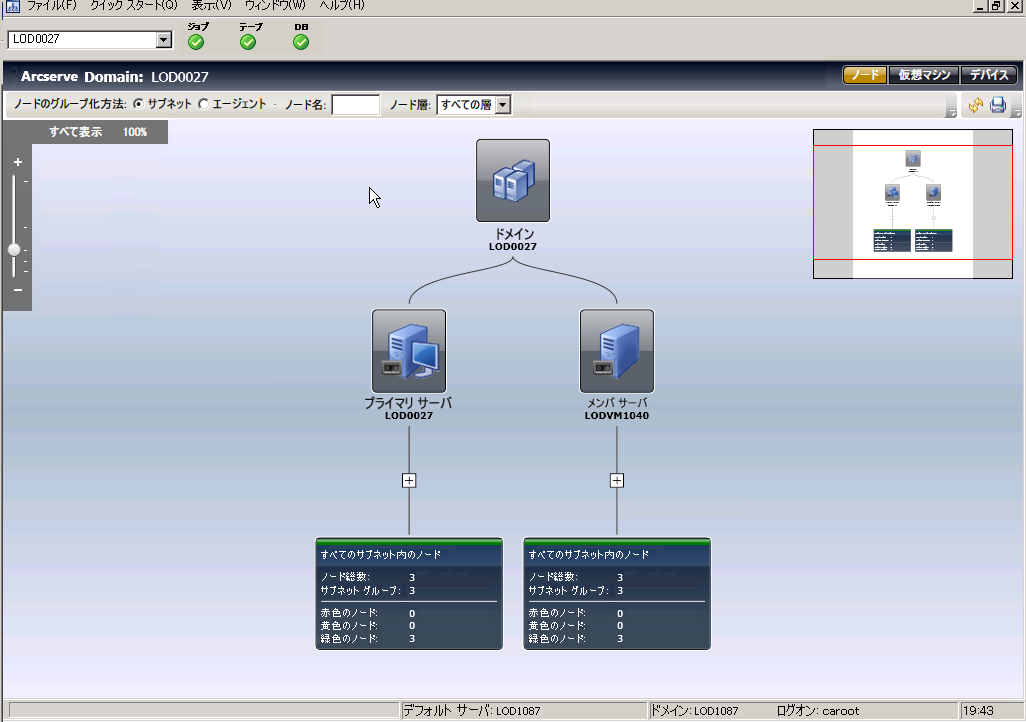Click the green tape status check icon

coord(248,43)
